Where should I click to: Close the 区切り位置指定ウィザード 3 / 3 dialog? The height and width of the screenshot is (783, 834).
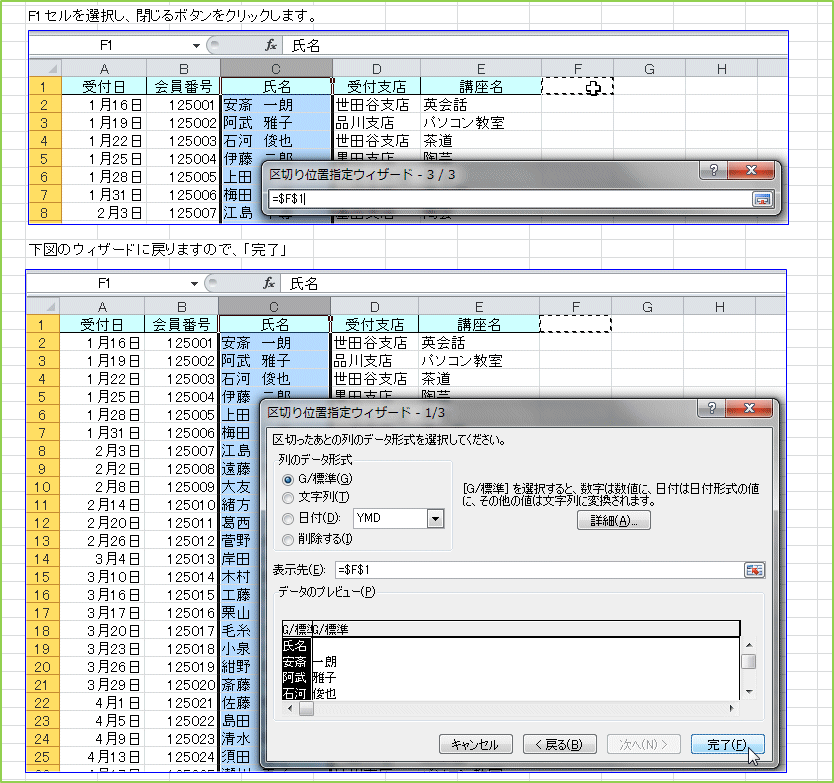click(x=750, y=170)
